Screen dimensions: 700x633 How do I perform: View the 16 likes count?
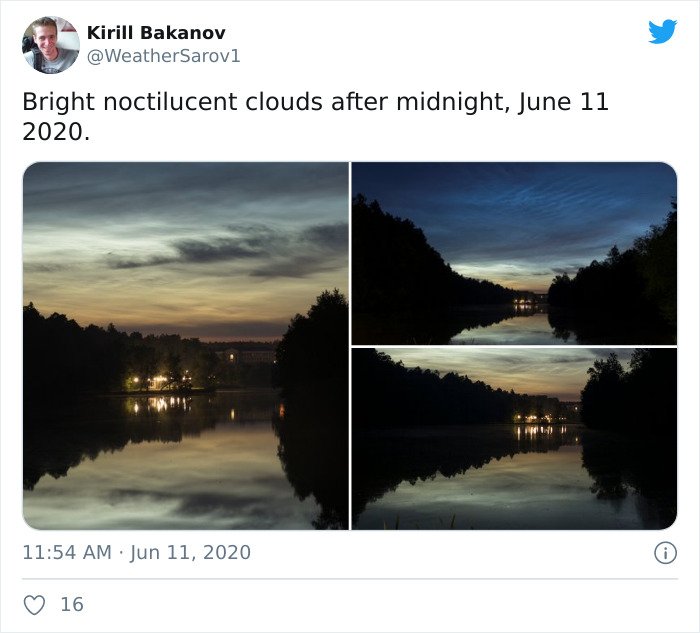coord(72,604)
